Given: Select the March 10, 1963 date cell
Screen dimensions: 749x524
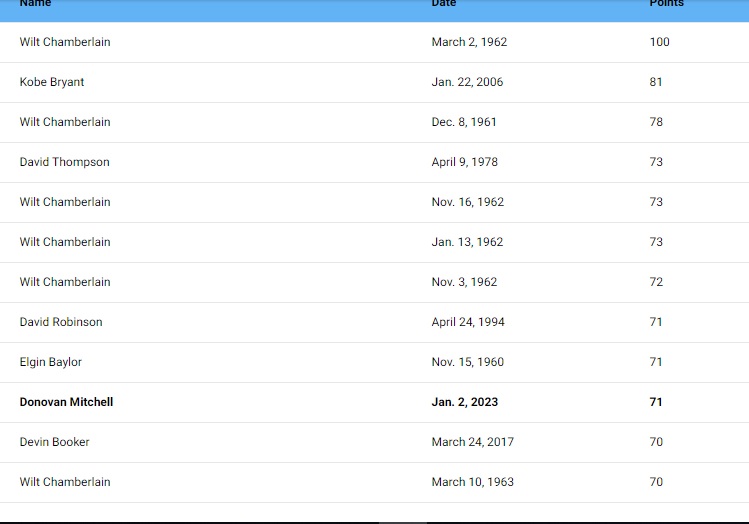Looking at the screenshot, I should (473, 482).
